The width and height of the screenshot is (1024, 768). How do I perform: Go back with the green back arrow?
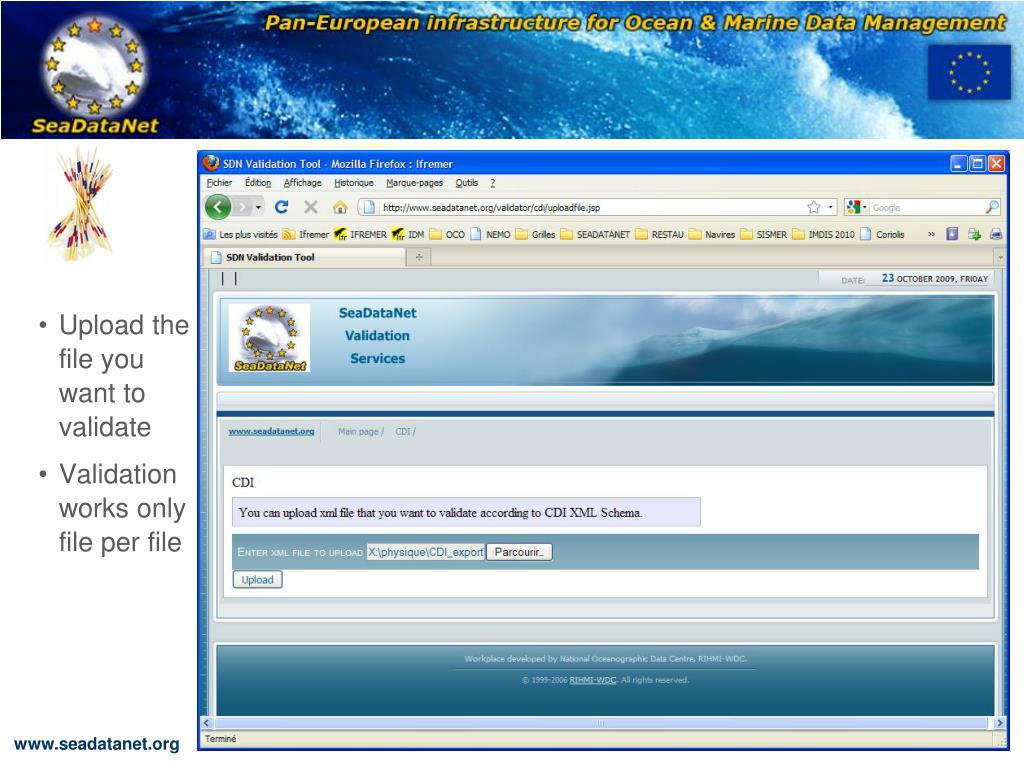(x=218, y=208)
